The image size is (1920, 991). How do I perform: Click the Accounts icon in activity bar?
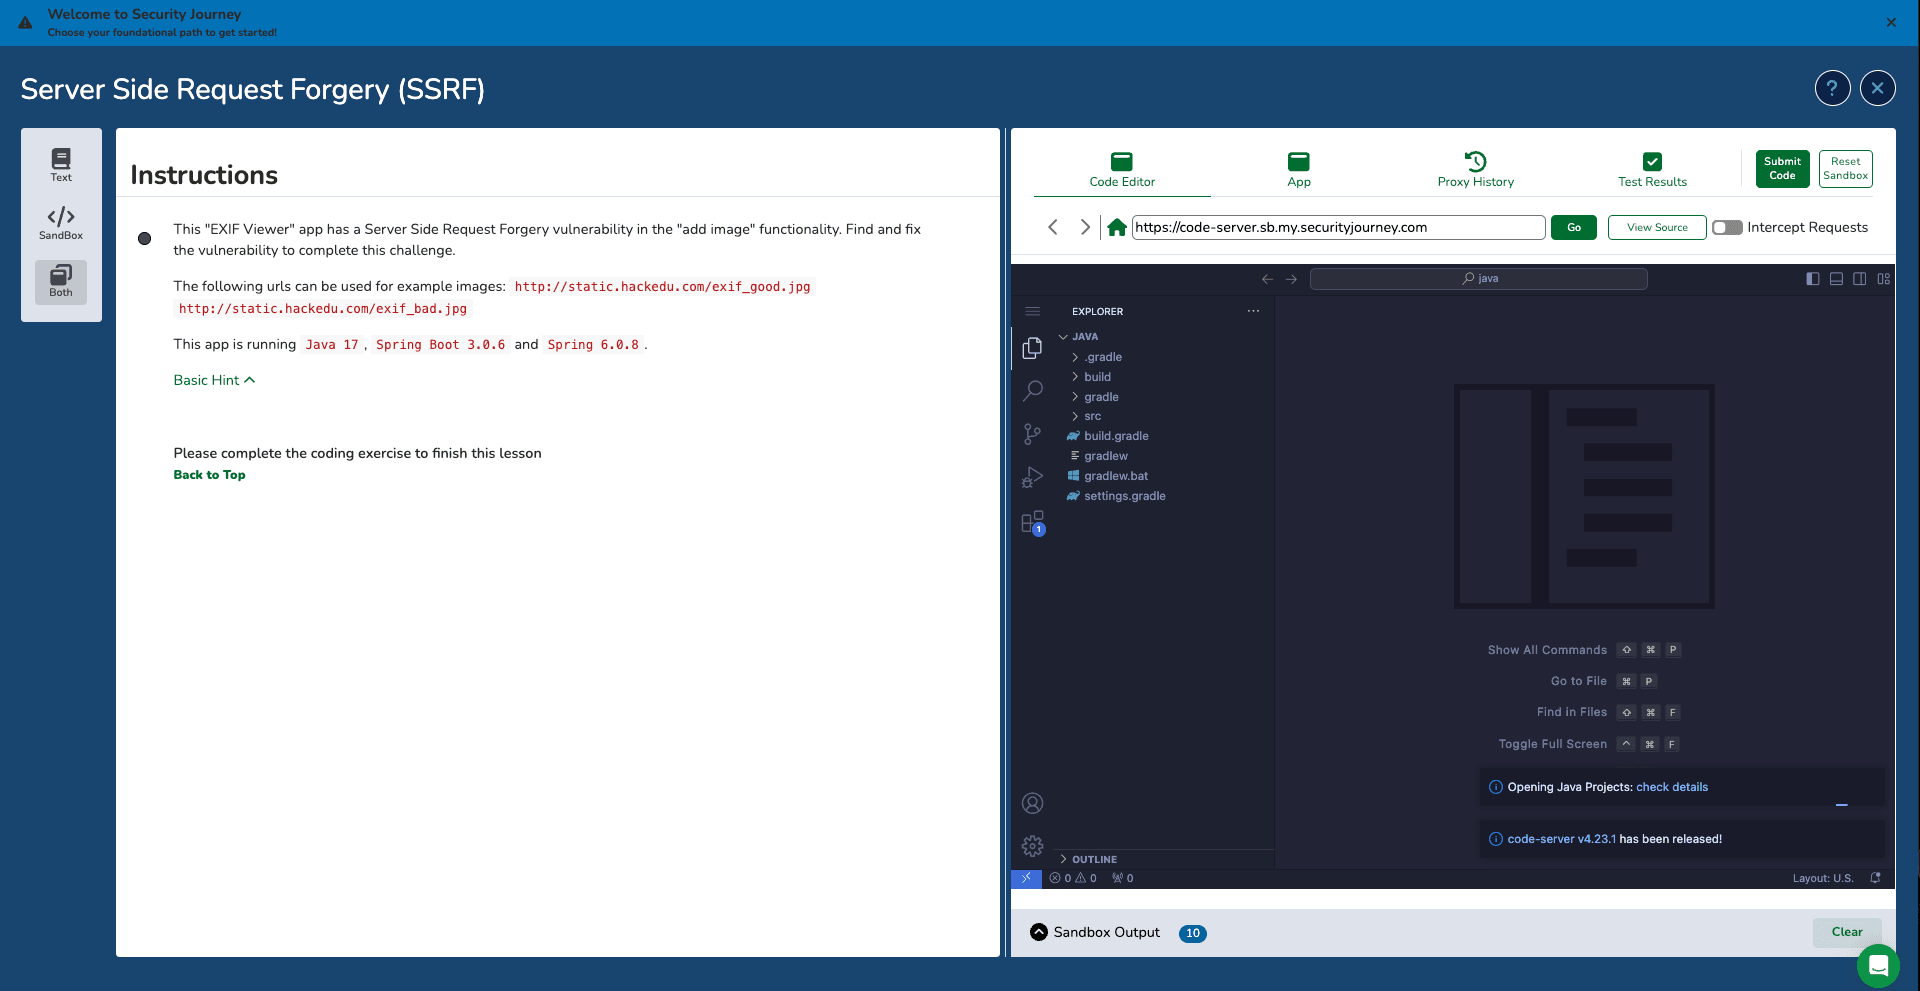click(x=1032, y=803)
